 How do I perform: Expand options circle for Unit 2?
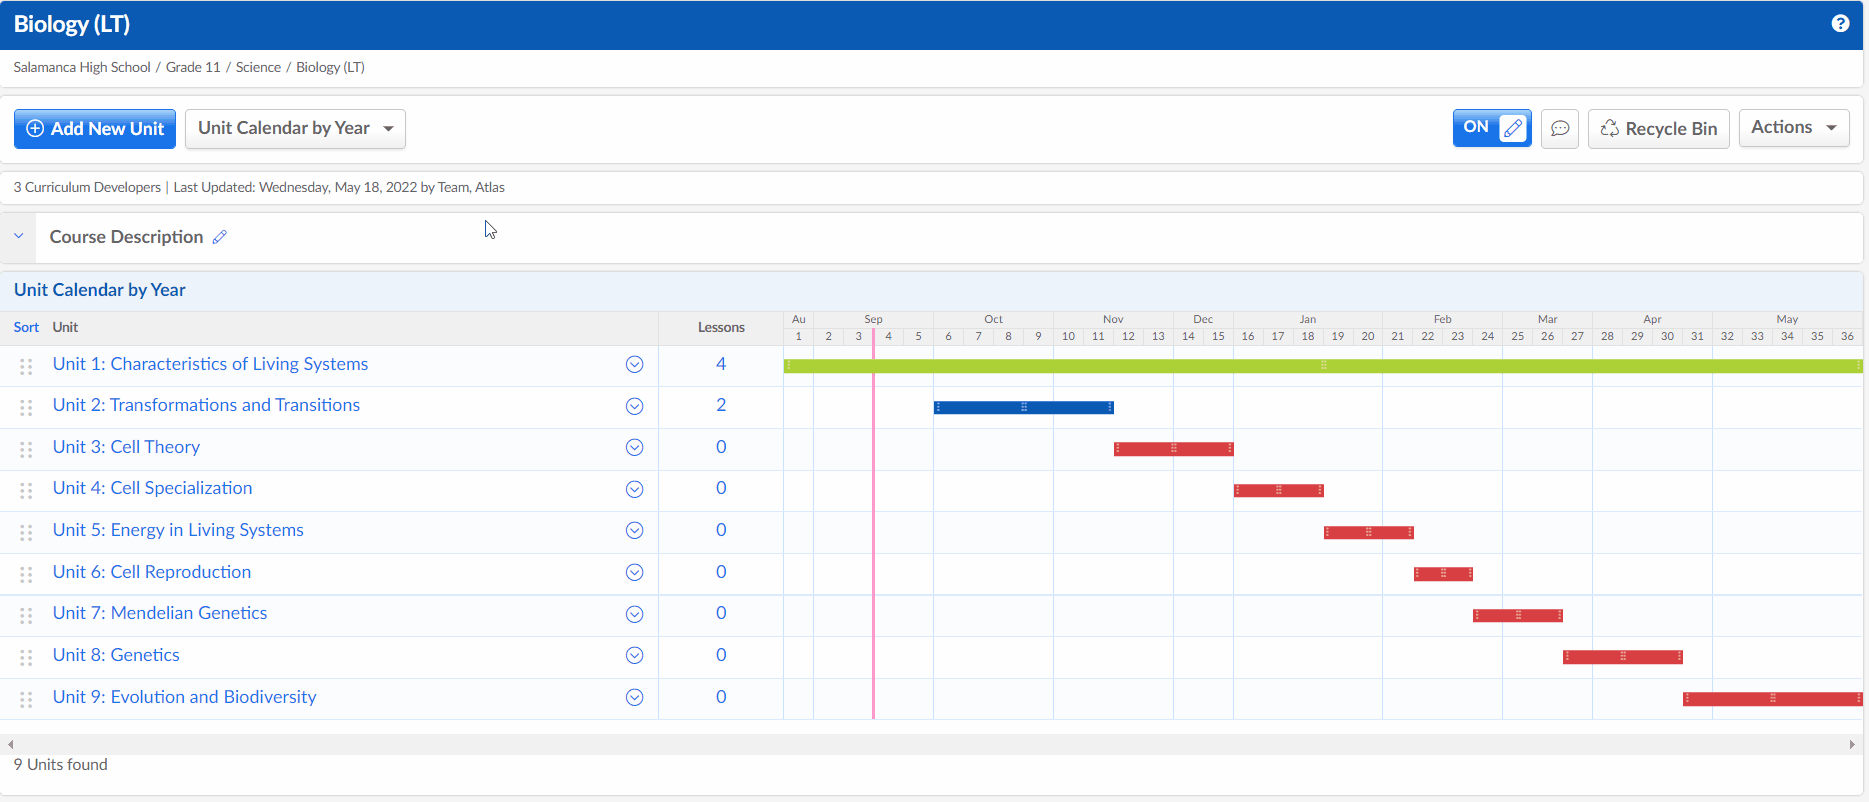tap(634, 406)
